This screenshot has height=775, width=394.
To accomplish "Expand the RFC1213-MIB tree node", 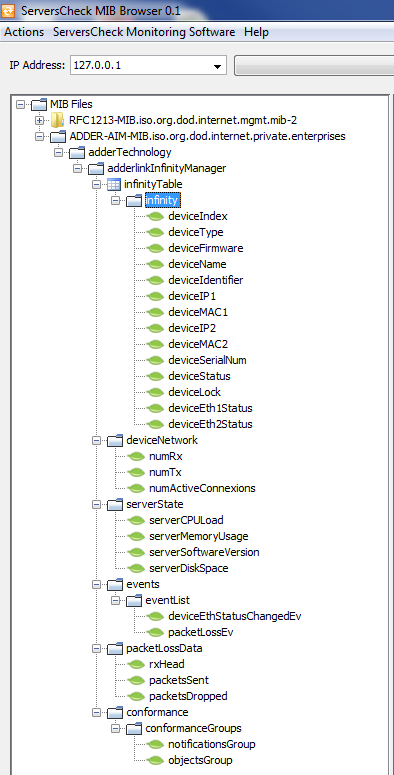I will (x=40, y=120).
